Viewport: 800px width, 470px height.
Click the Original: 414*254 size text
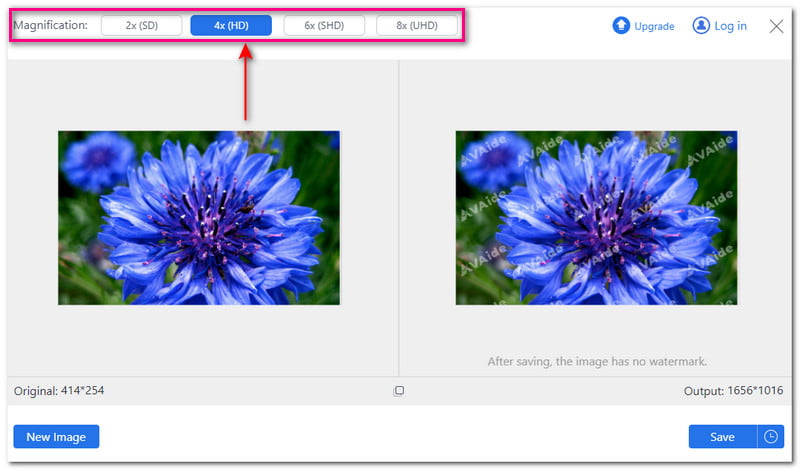click(59, 390)
